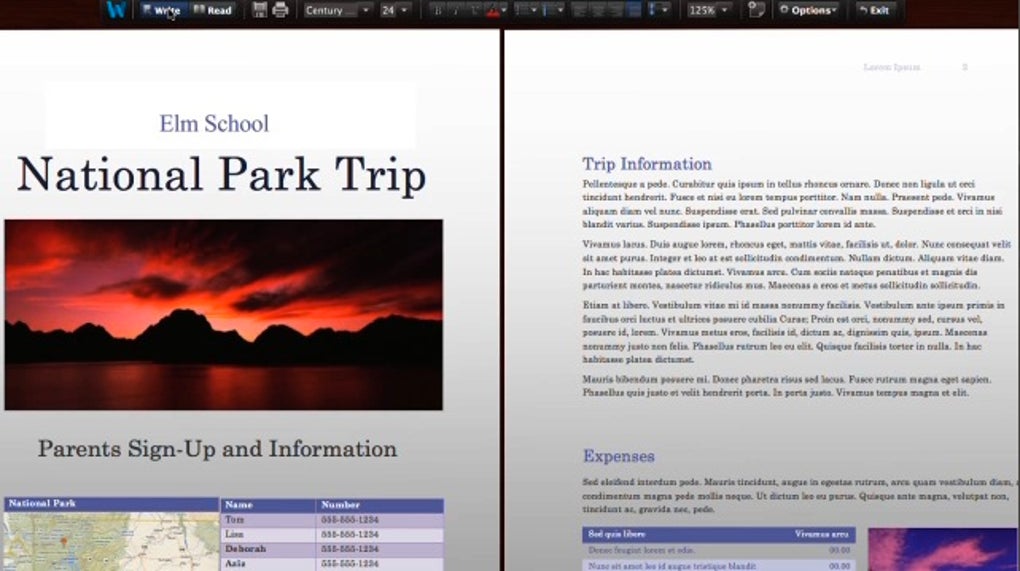The image size is (1020, 571).
Task: Click the 'Sed quis libero' table header
Action: point(617,534)
